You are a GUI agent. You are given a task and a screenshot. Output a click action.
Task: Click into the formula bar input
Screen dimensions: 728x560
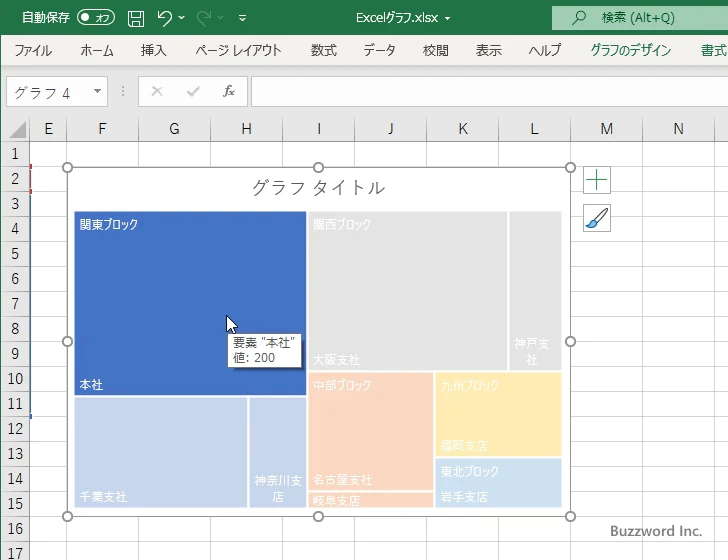coord(480,92)
